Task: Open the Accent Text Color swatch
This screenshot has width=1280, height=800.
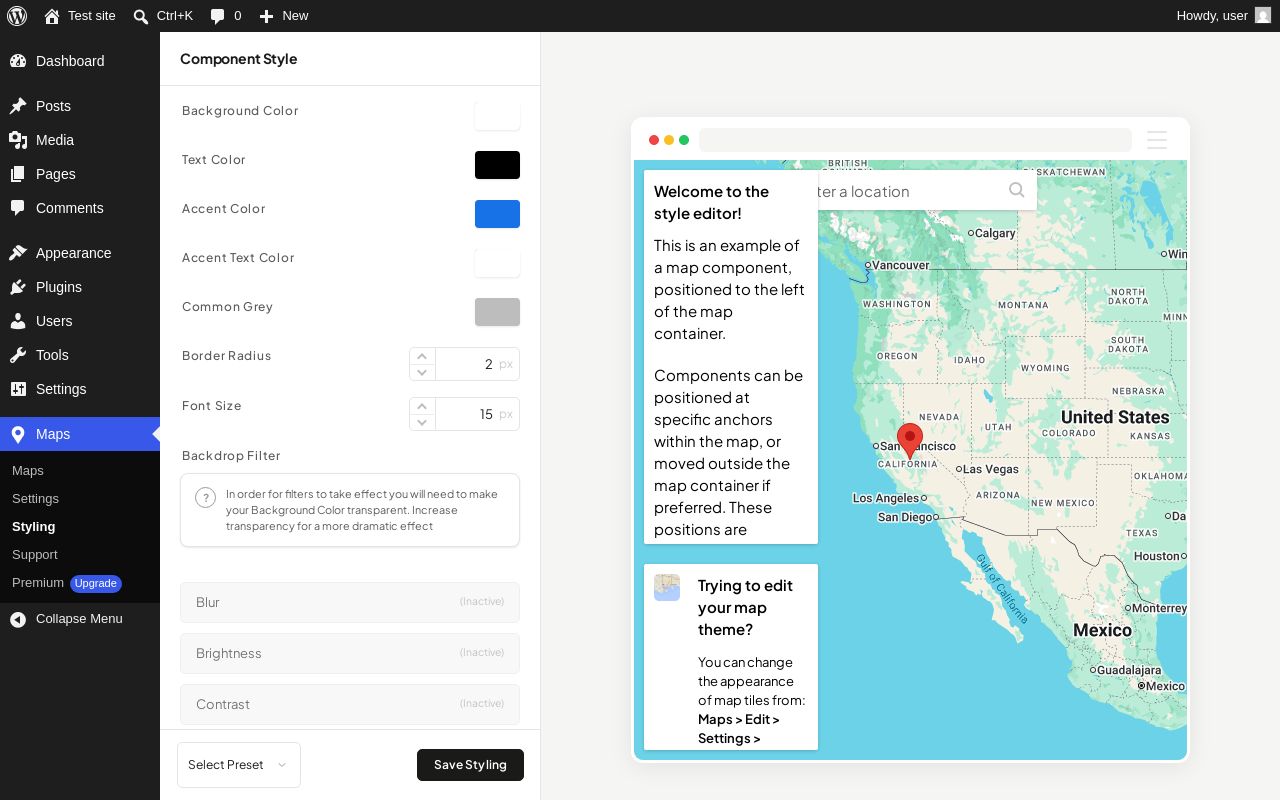Action: click(x=497, y=263)
